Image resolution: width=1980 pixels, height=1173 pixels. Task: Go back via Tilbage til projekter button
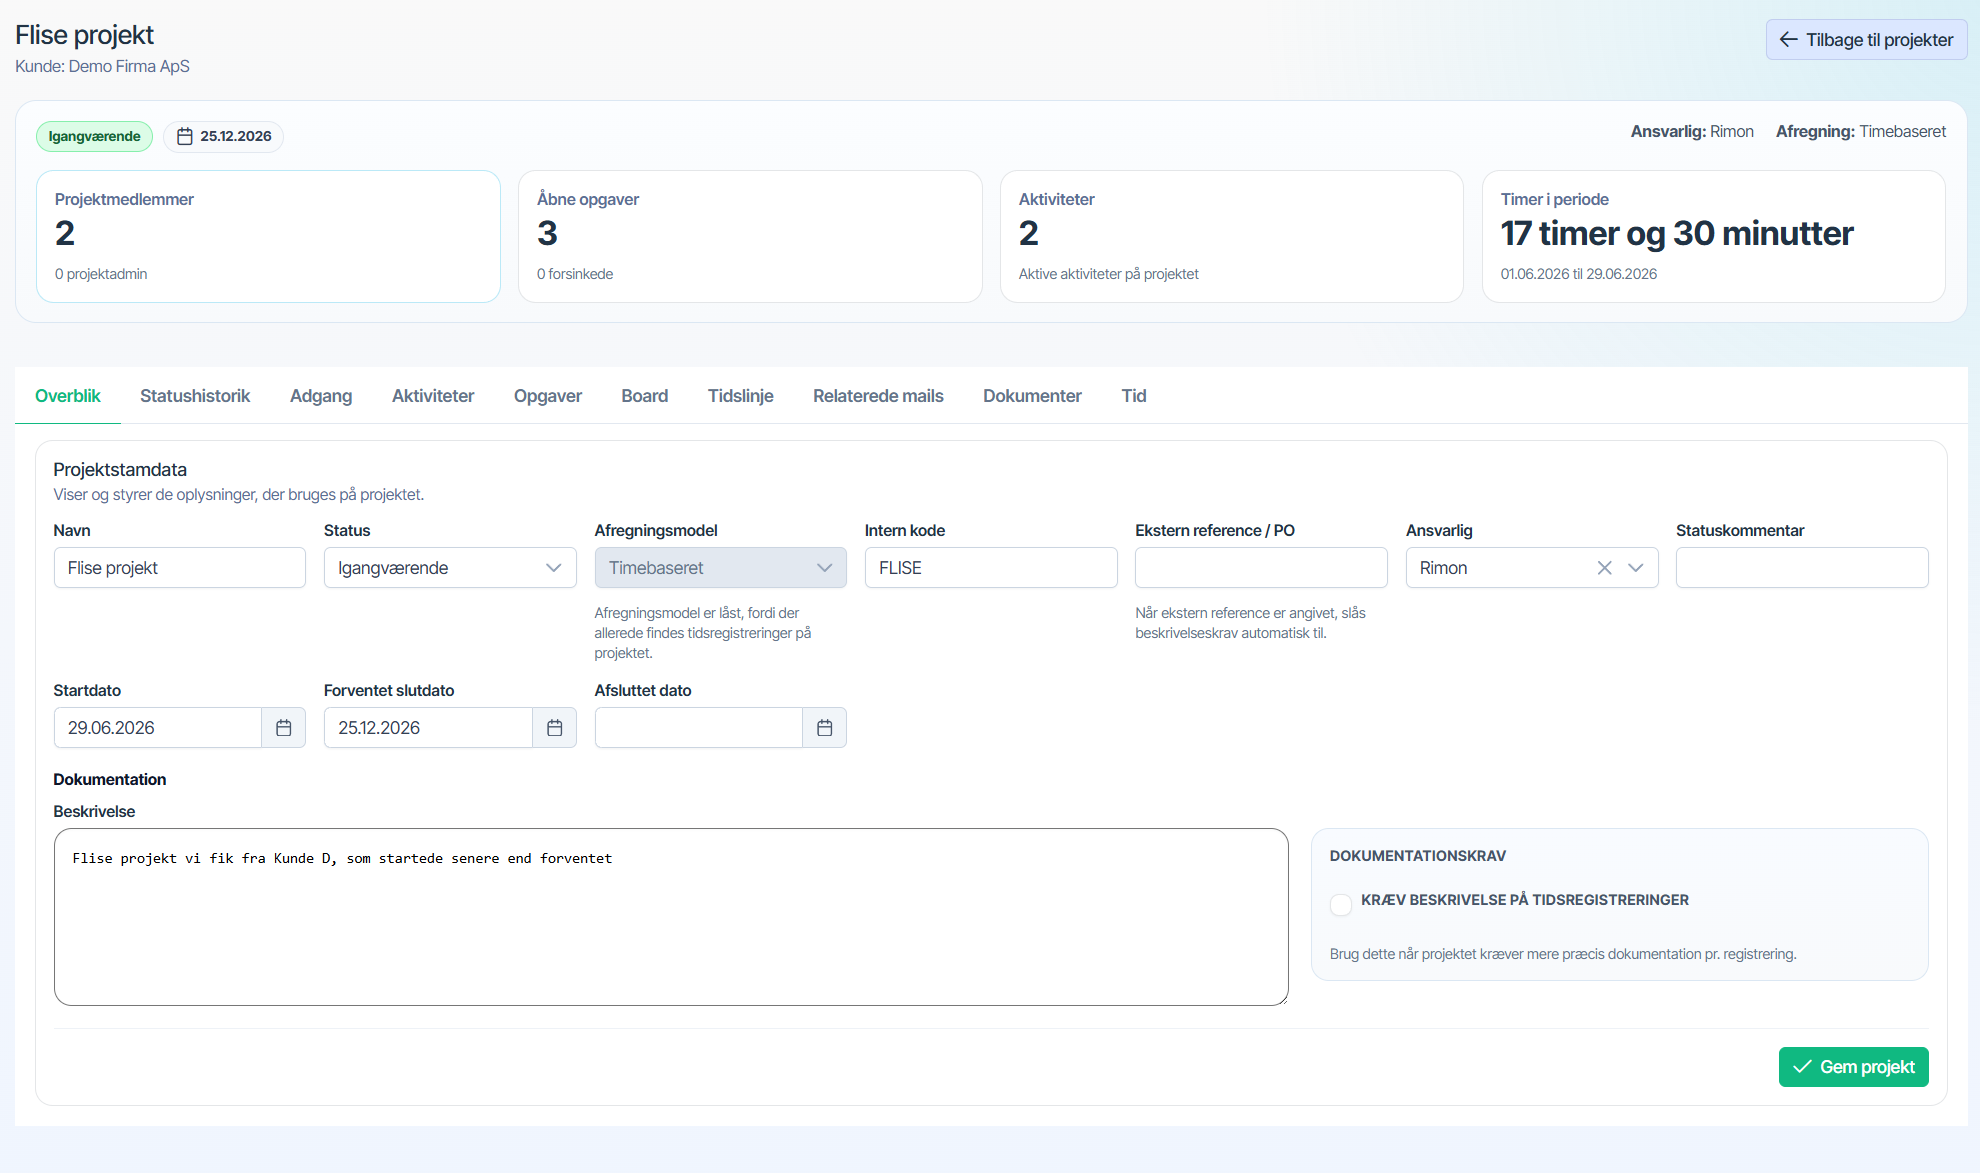tap(1867, 40)
